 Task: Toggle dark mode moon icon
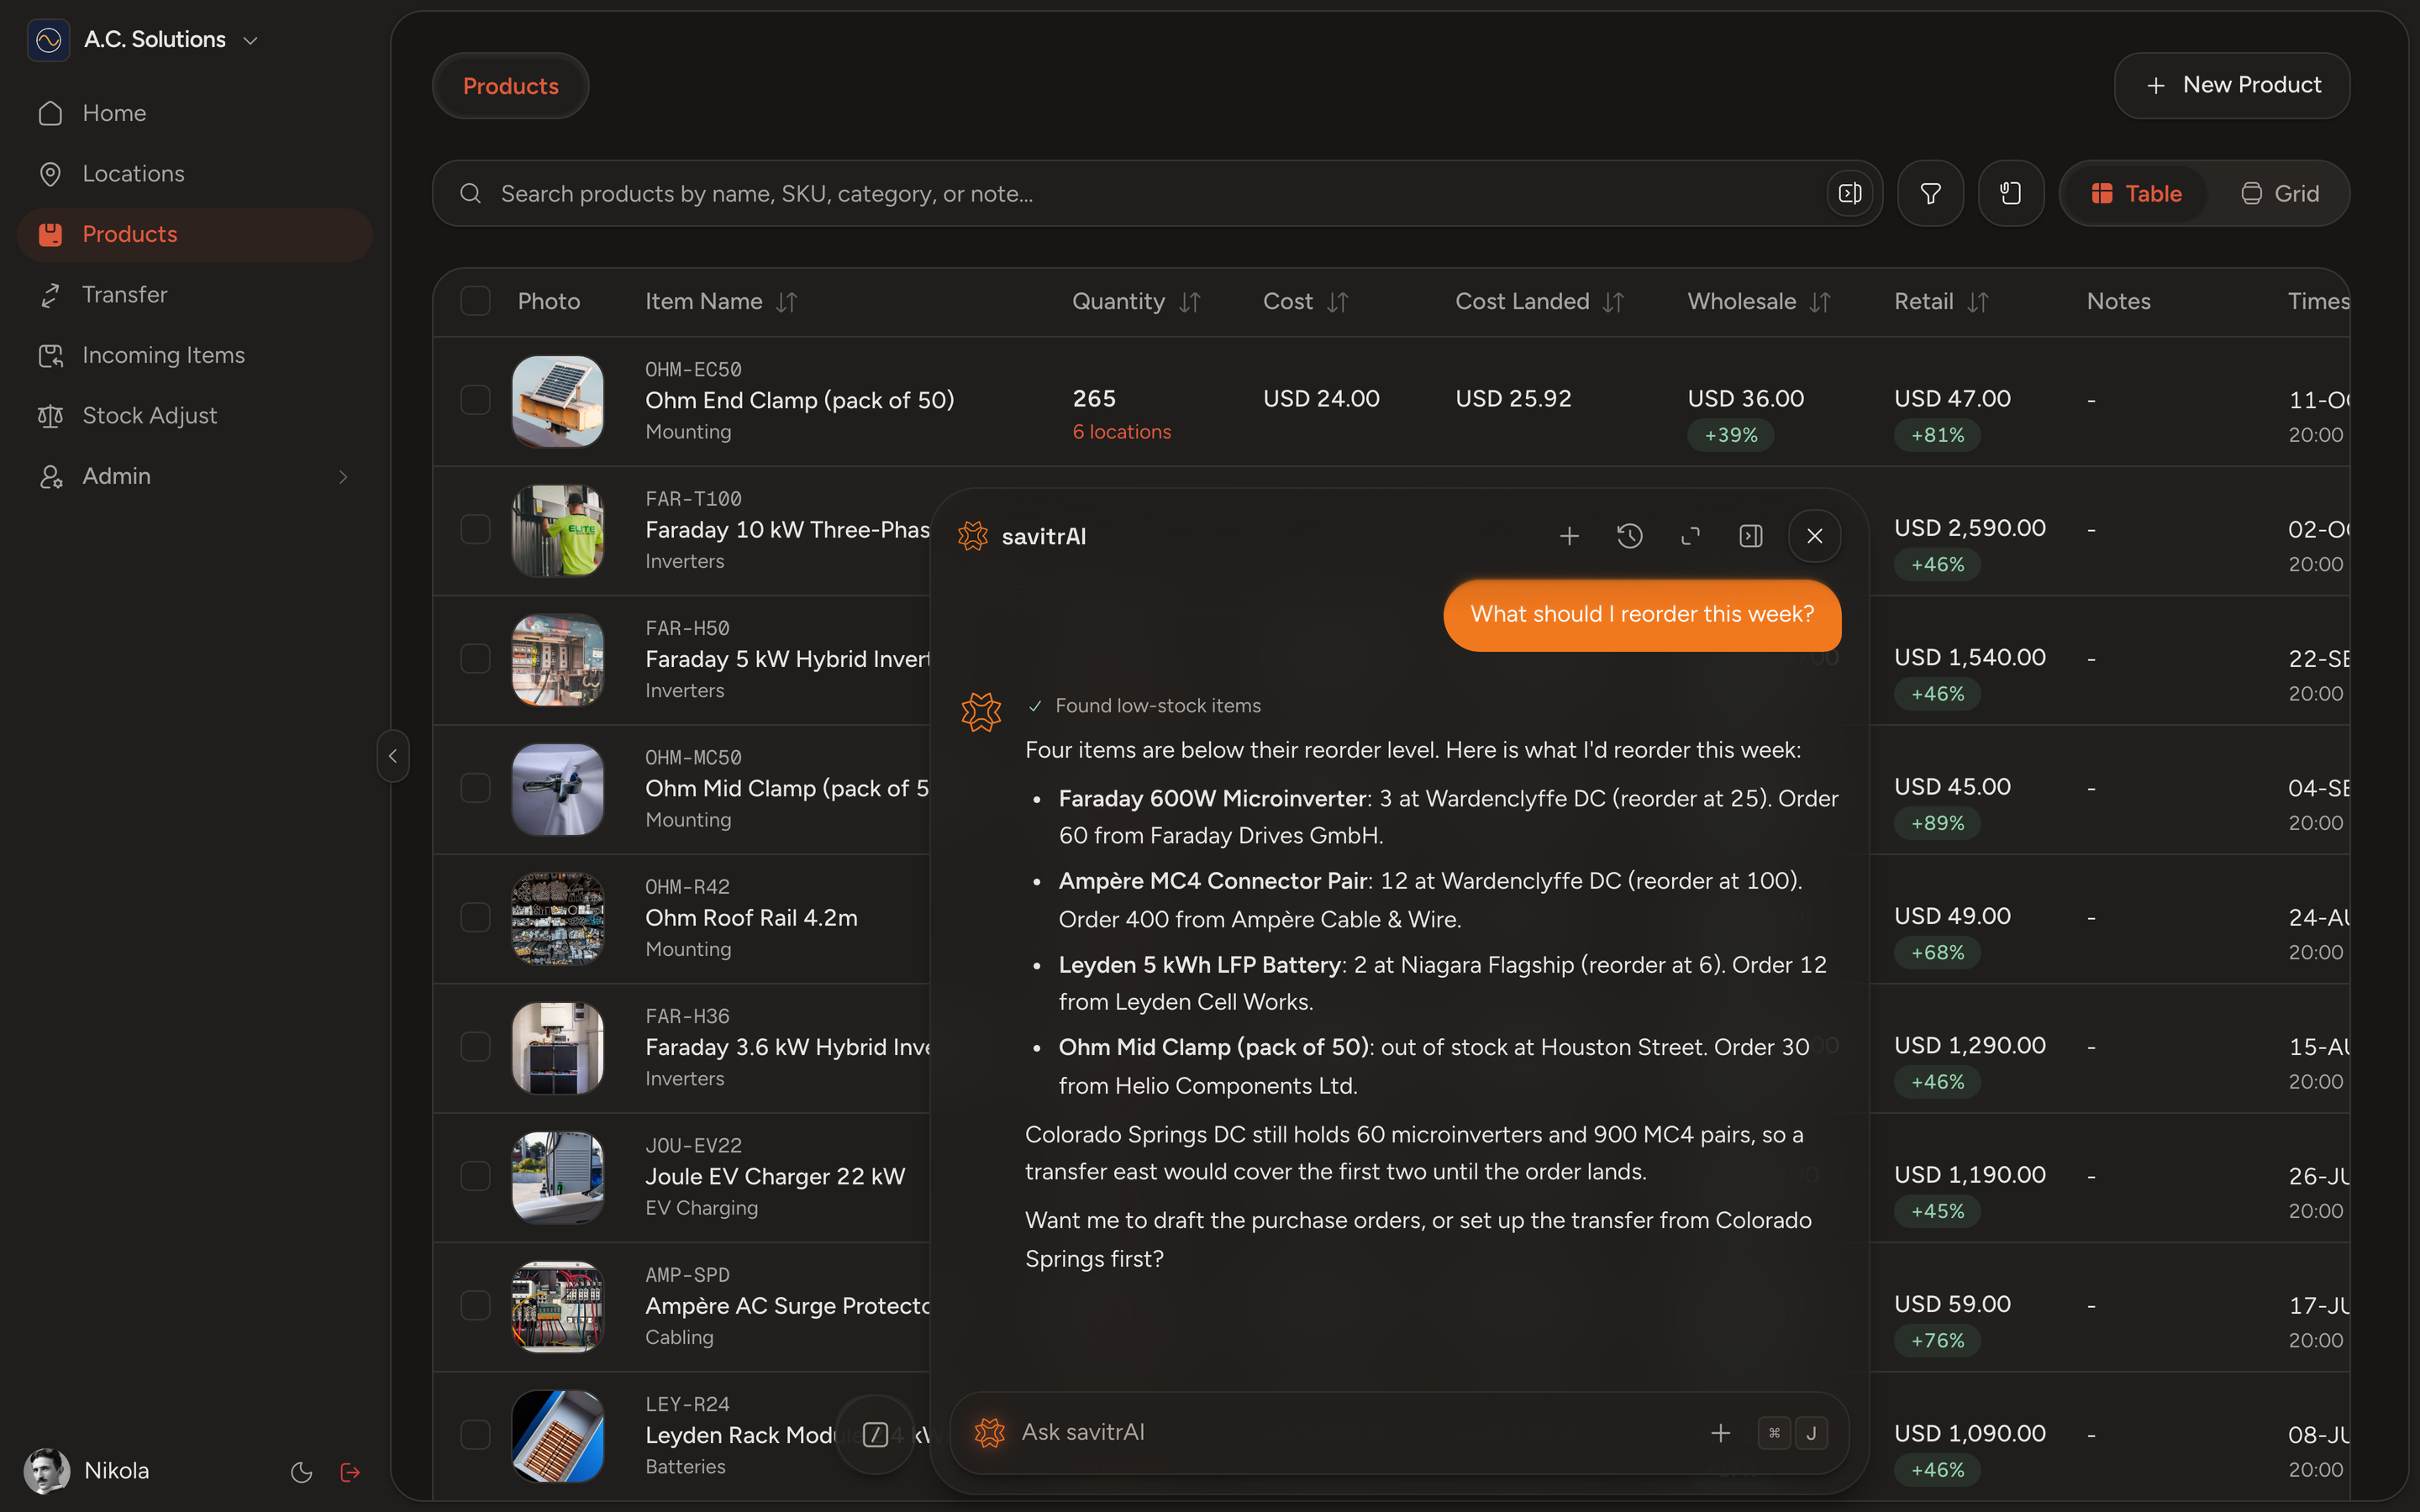301,1471
